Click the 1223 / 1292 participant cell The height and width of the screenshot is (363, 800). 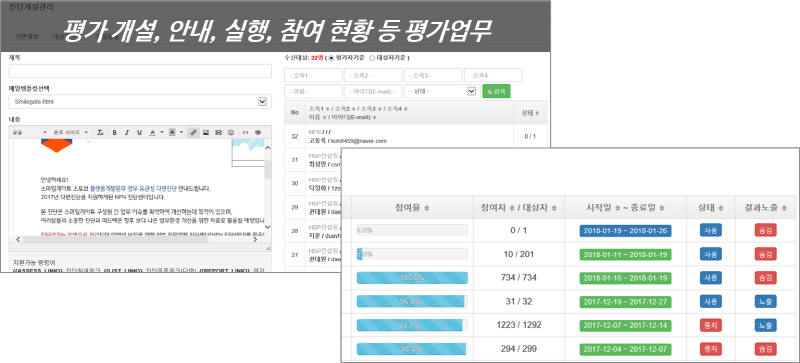[x=519, y=325]
